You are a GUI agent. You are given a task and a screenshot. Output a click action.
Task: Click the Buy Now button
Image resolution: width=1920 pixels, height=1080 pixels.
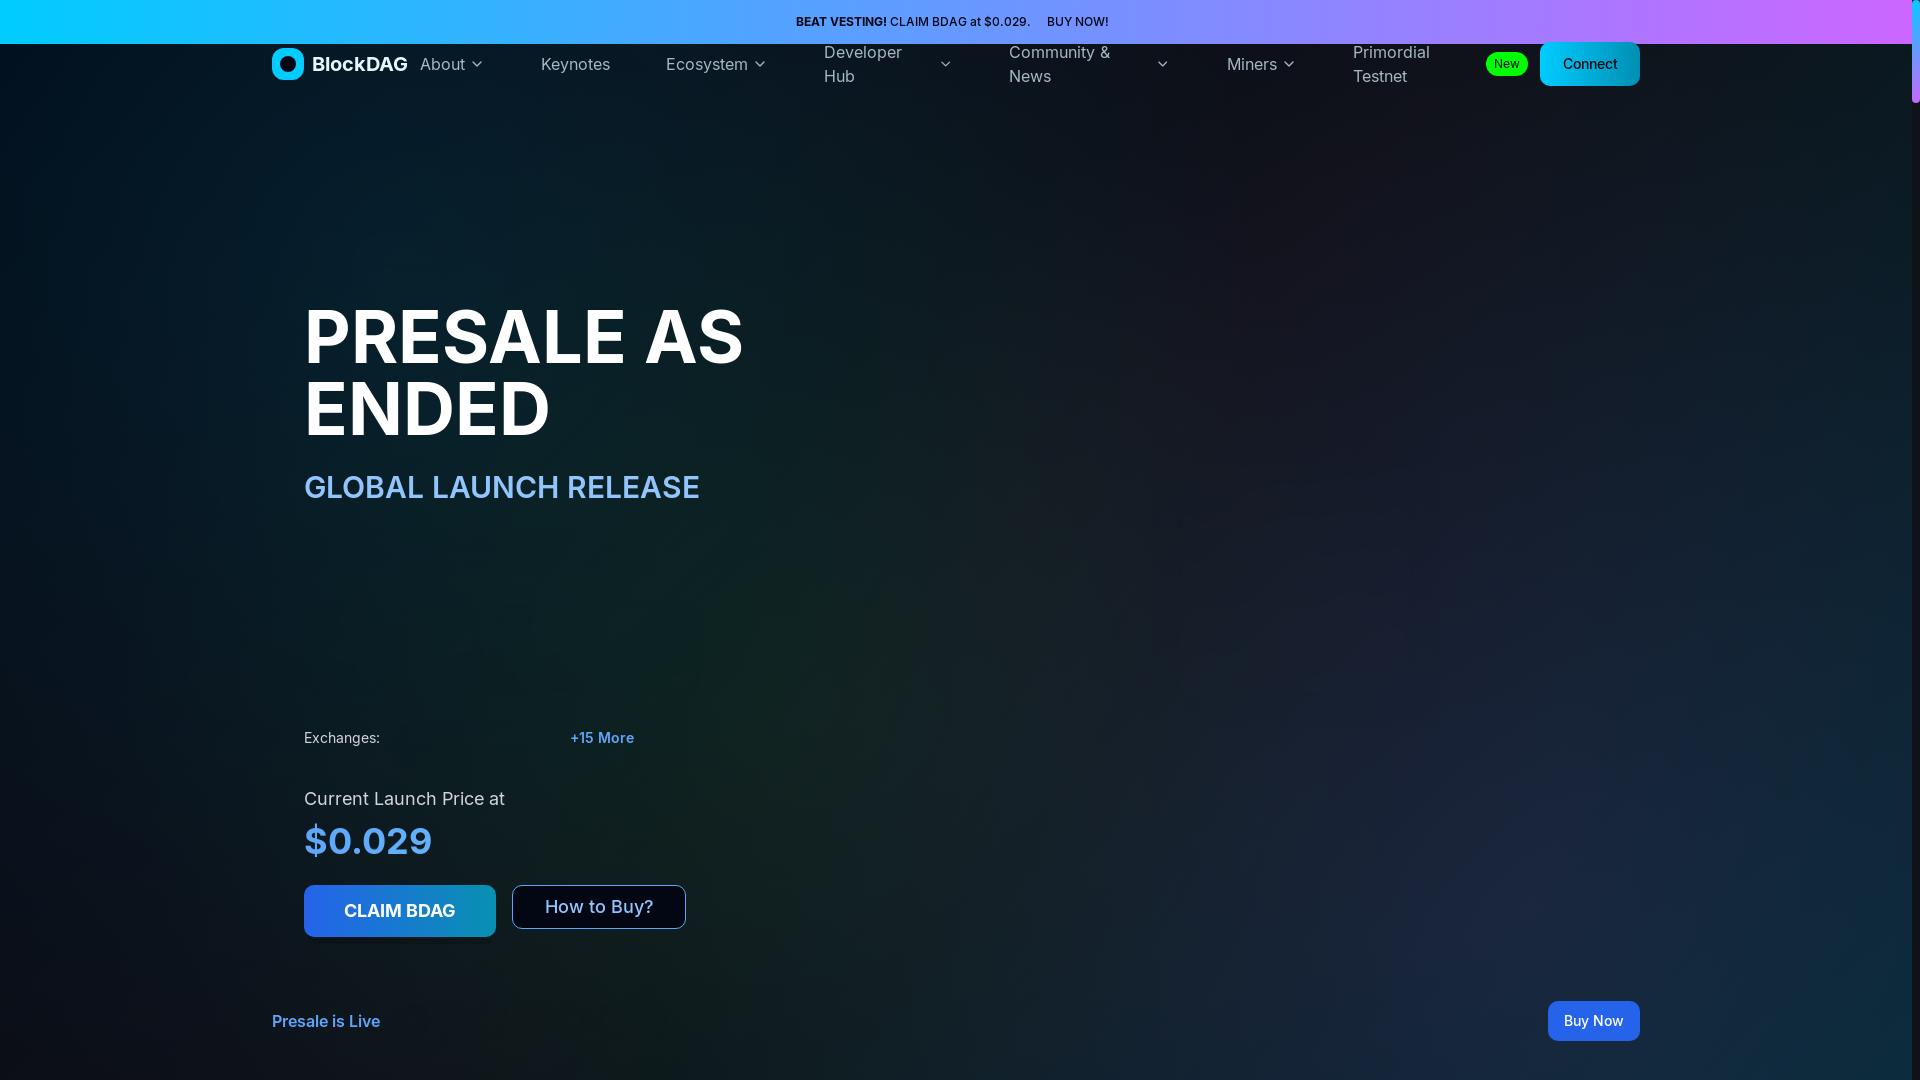coord(1593,1021)
